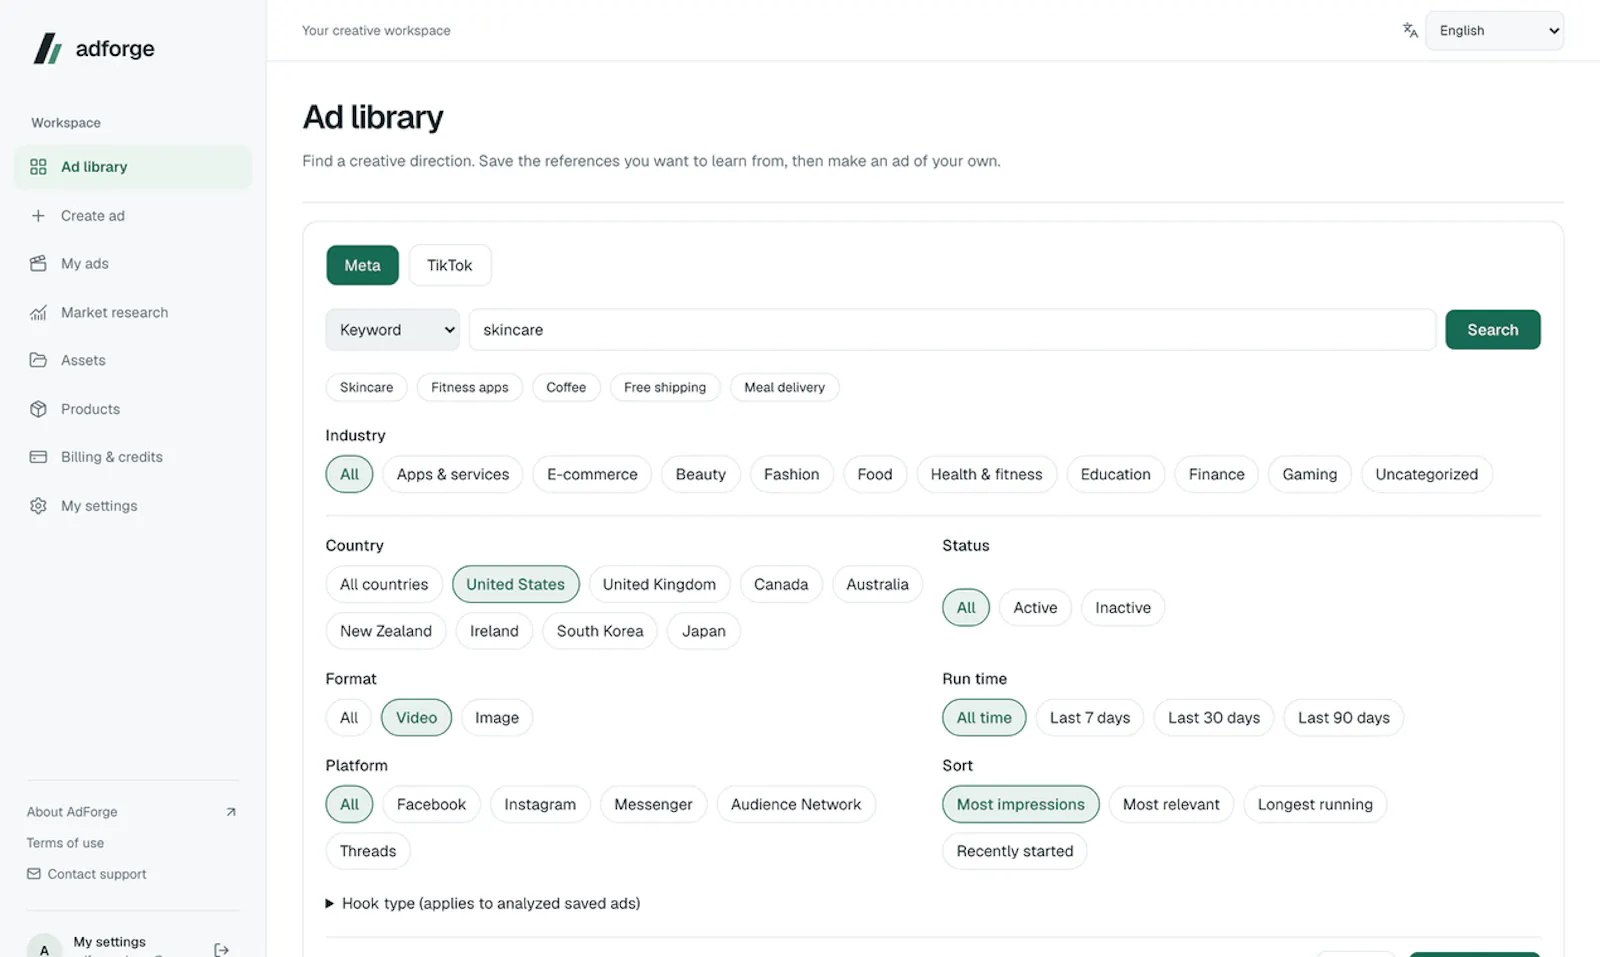The height and width of the screenshot is (957, 1600).
Task: Sort by Longest running
Action: (x=1315, y=804)
